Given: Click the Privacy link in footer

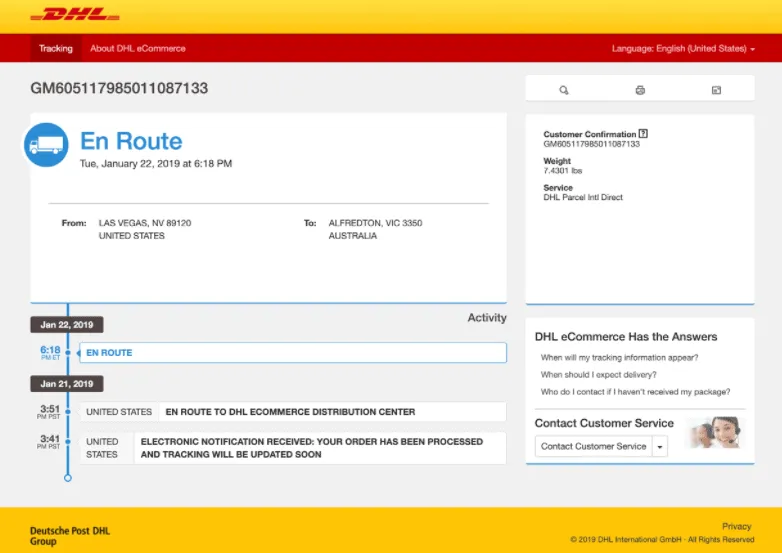Looking at the screenshot, I should [737, 526].
